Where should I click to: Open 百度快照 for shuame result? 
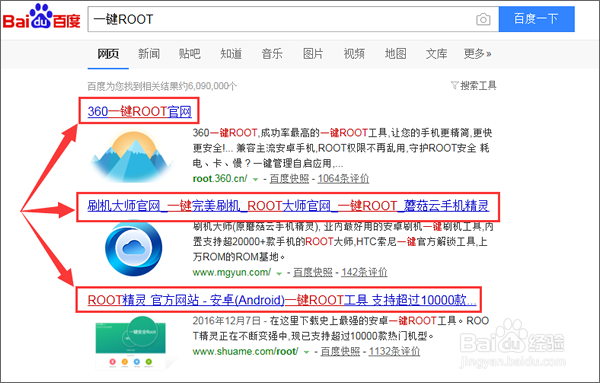(x=340, y=352)
